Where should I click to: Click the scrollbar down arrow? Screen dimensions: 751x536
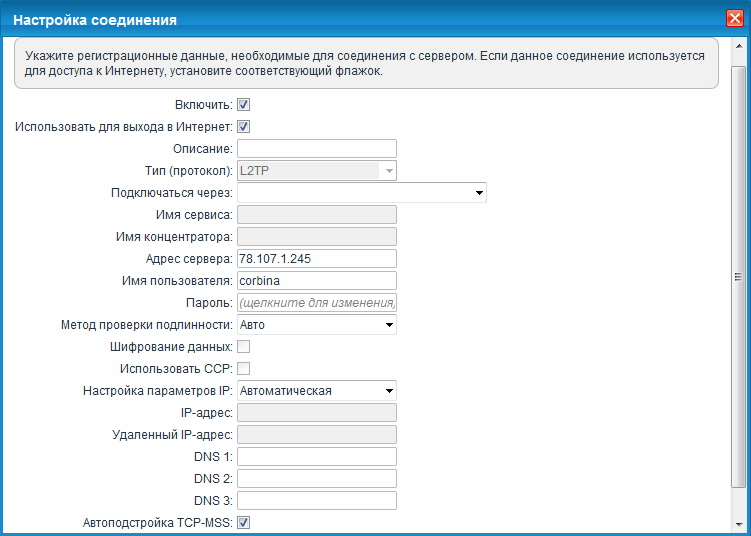click(739, 526)
